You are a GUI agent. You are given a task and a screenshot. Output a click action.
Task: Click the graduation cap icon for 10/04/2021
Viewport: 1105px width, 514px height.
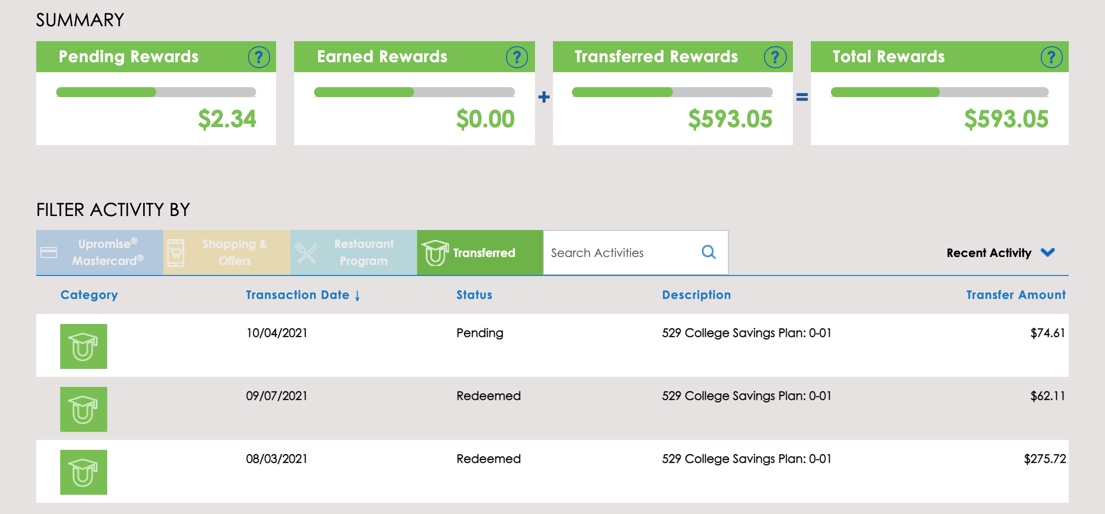pos(83,346)
